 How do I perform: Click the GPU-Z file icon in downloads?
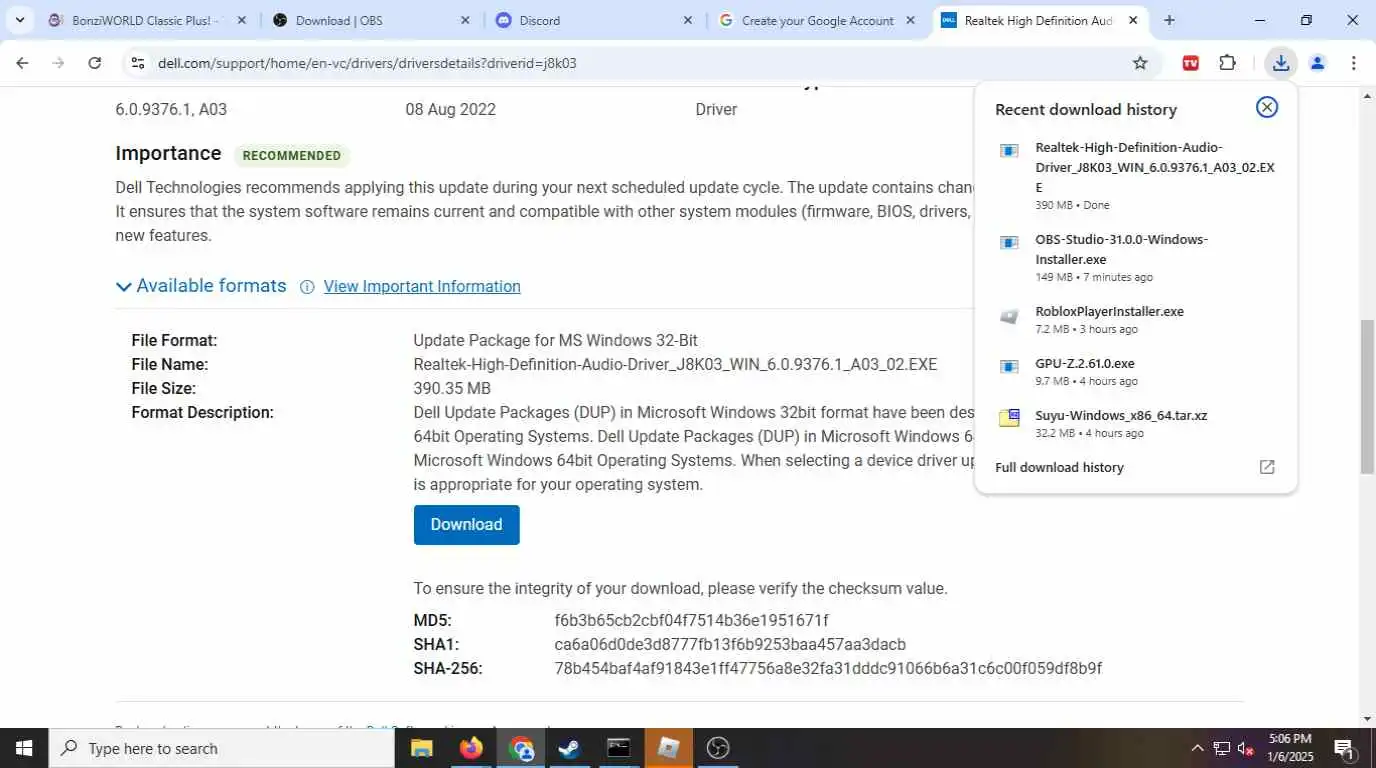(1009, 367)
